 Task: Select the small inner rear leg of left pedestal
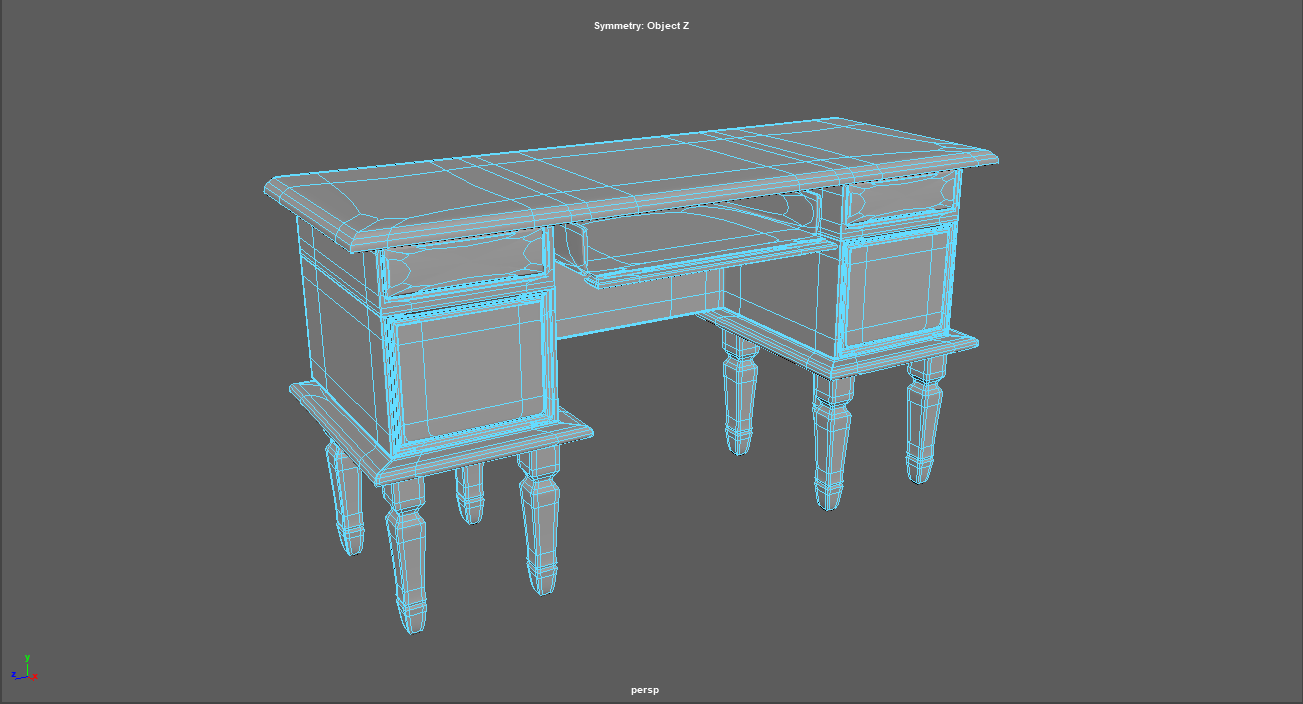(469, 493)
